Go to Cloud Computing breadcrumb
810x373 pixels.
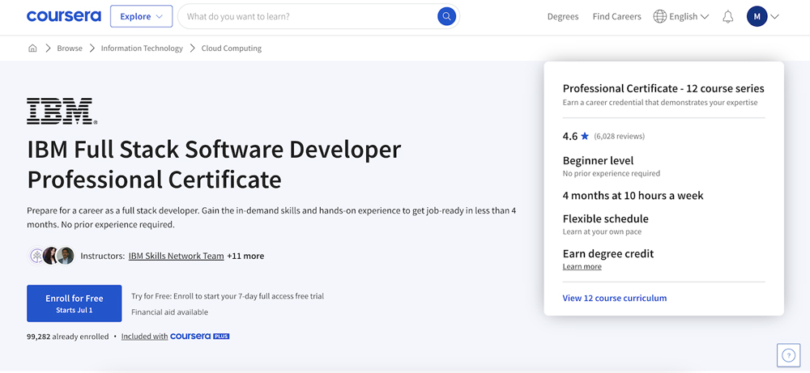[x=231, y=48]
